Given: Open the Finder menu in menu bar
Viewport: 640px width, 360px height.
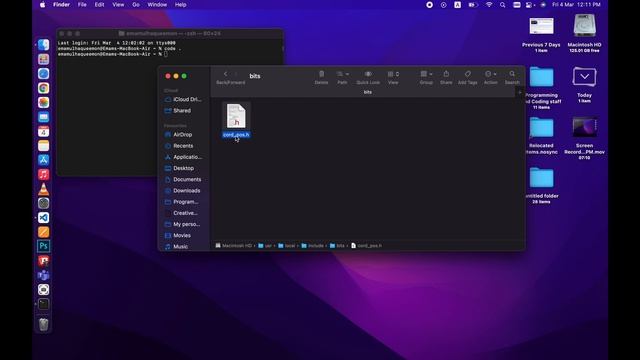Looking at the screenshot, I should 61,4.
